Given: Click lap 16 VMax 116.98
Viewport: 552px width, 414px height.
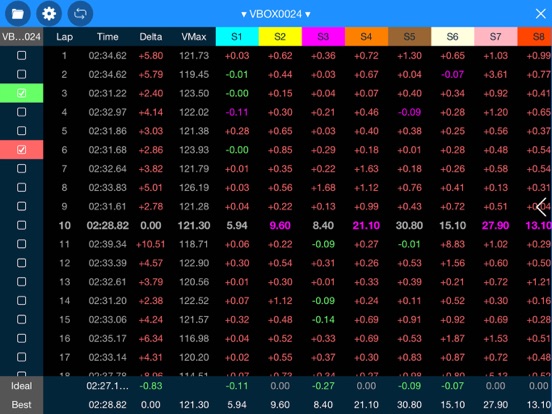Looking at the screenshot, I should point(194,339).
